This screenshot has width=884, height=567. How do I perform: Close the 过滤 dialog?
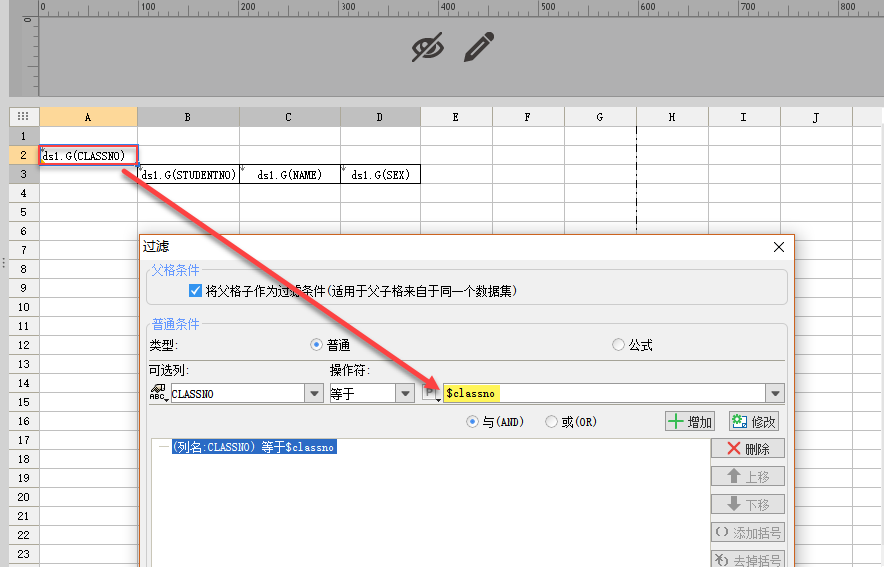(x=779, y=247)
